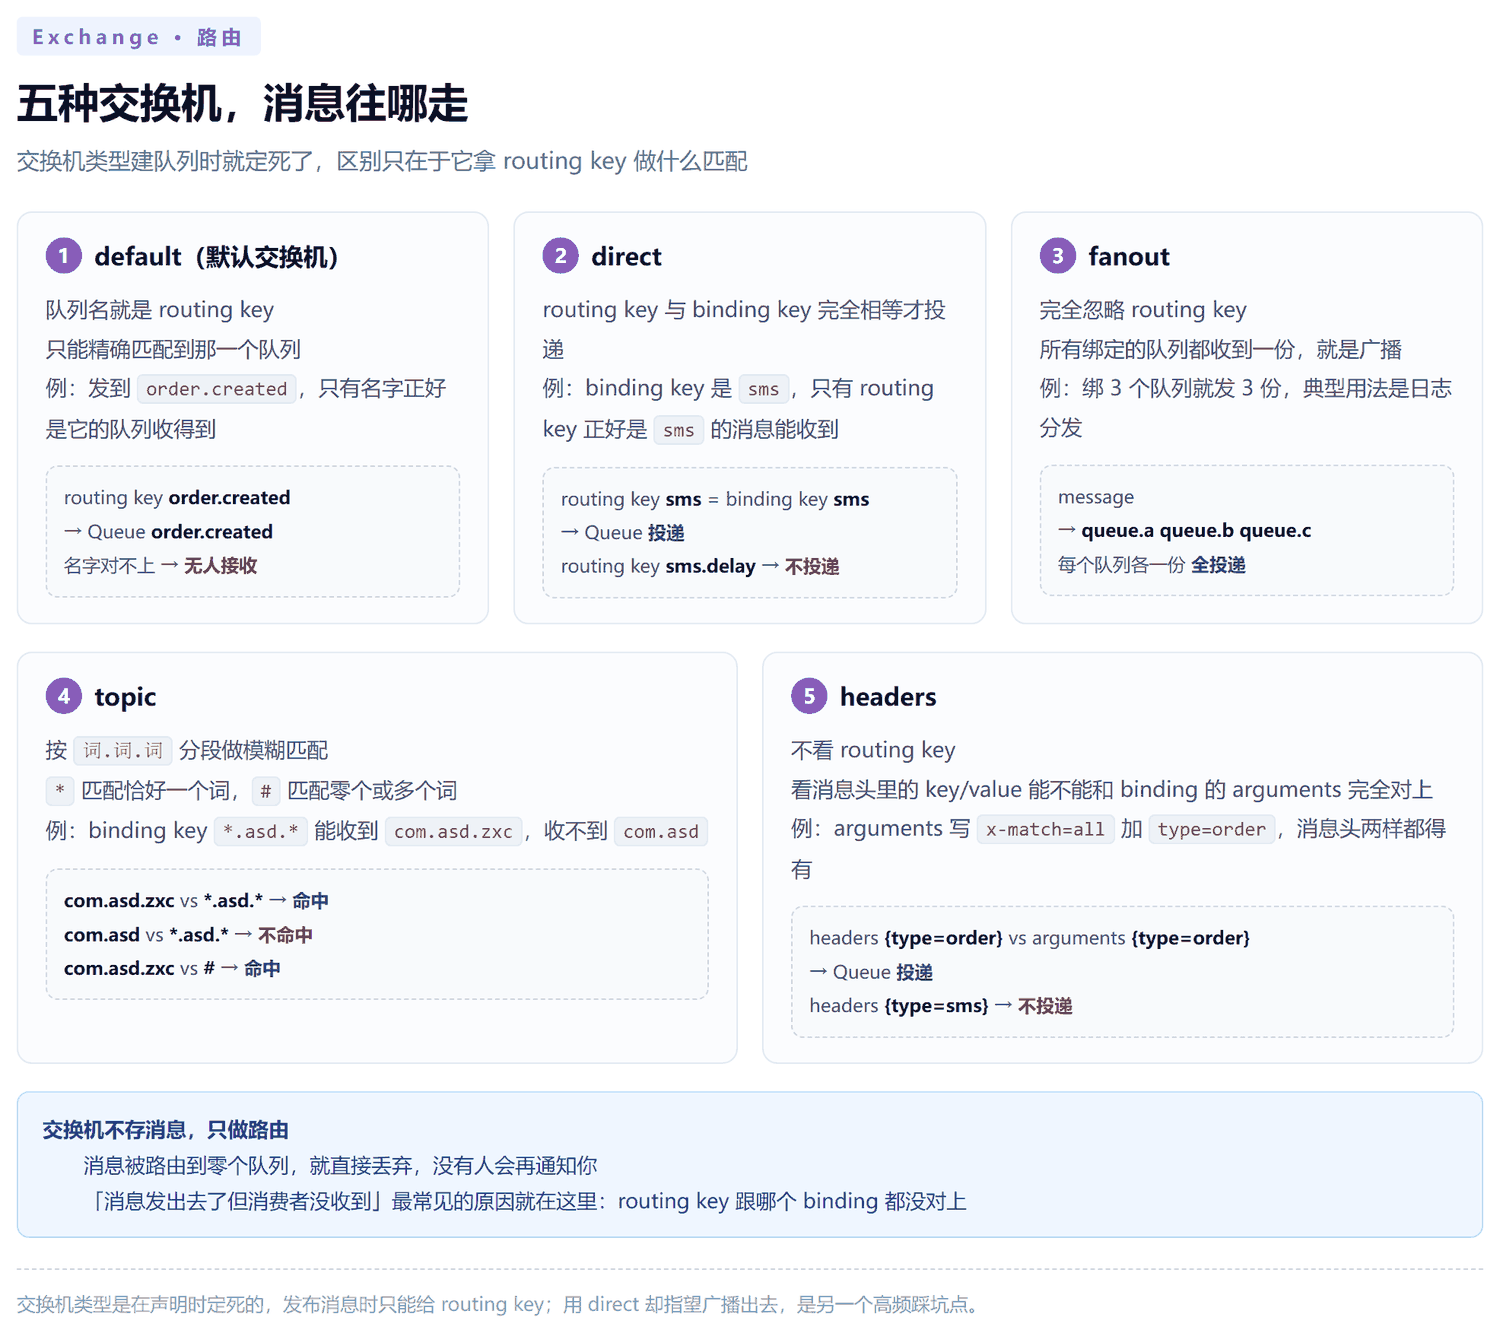
Task: Click the number 1 circle badge
Action: (x=64, y=256)
